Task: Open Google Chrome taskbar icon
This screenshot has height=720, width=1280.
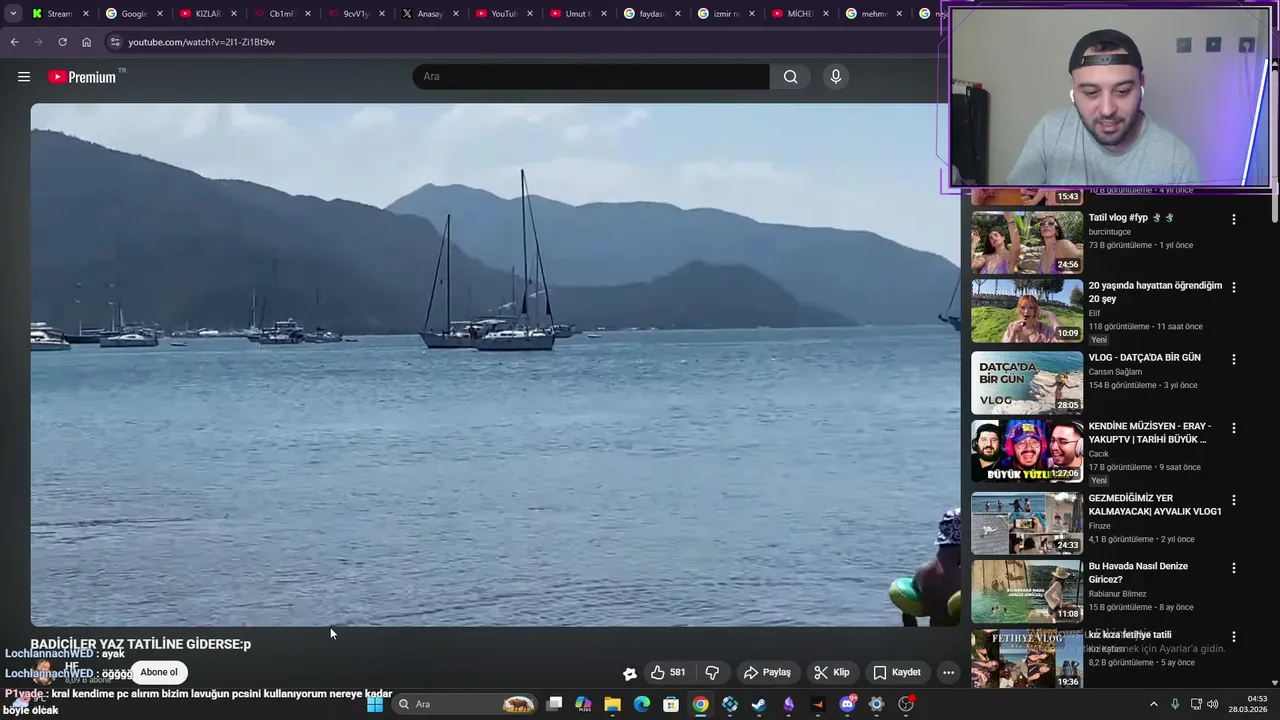Action: [701, 704]
